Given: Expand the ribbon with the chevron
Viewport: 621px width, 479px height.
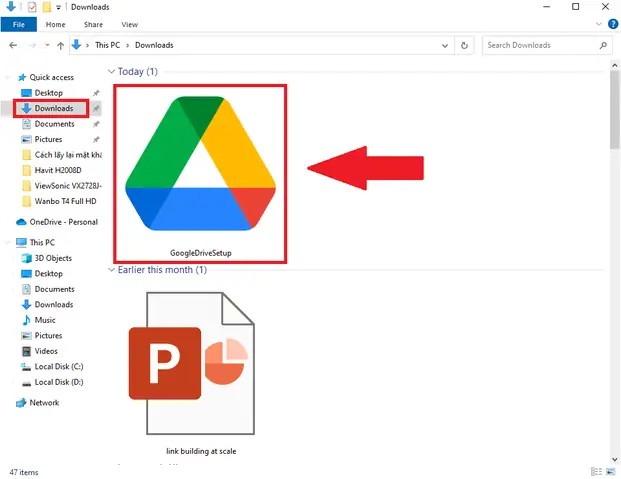Looking at the screenshot, I should (598, 24).
